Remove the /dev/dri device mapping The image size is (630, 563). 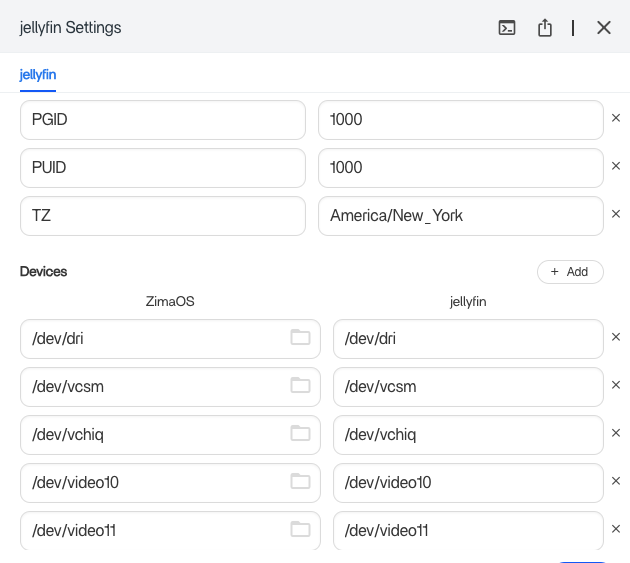(x=616, y=338)
